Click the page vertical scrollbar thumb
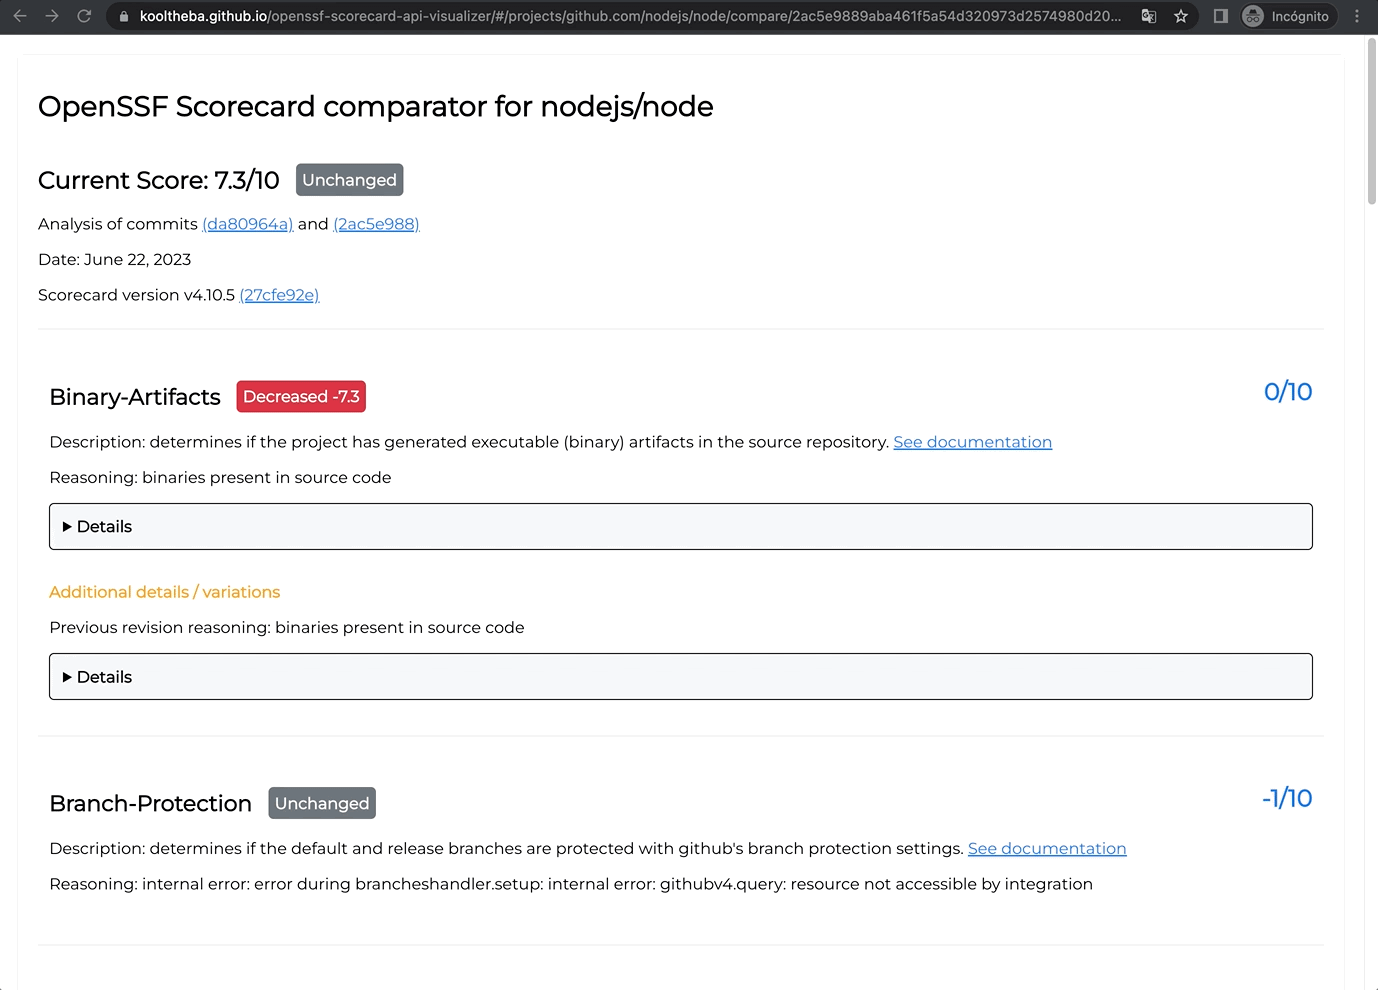1378x990 pixels. pyautogui.click(x=1372, y=120)
